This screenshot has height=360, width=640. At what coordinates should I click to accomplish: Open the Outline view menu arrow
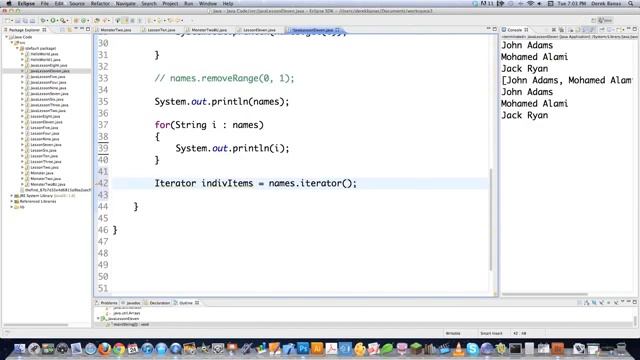point(622,302)
